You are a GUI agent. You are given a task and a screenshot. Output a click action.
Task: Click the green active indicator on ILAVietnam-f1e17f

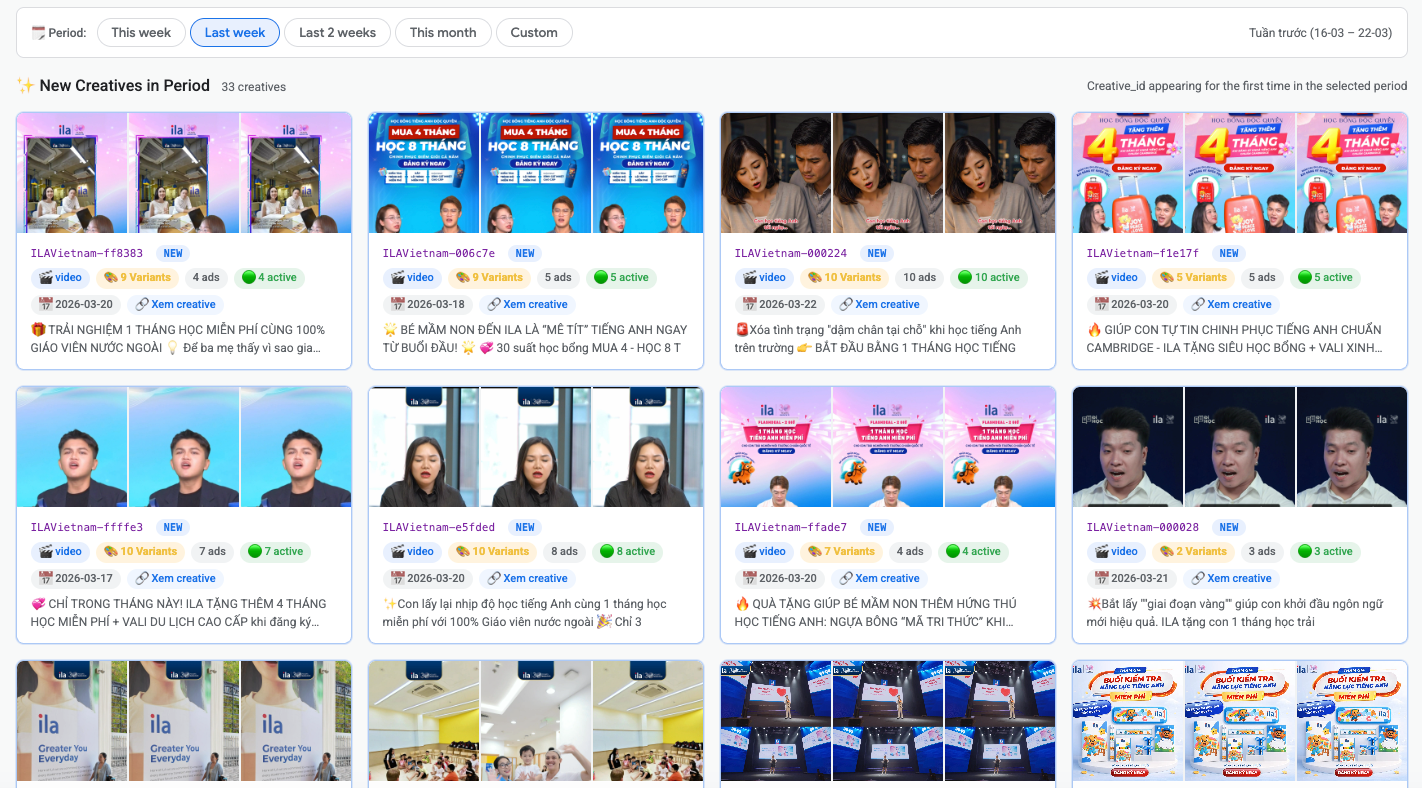[1304, 277]
